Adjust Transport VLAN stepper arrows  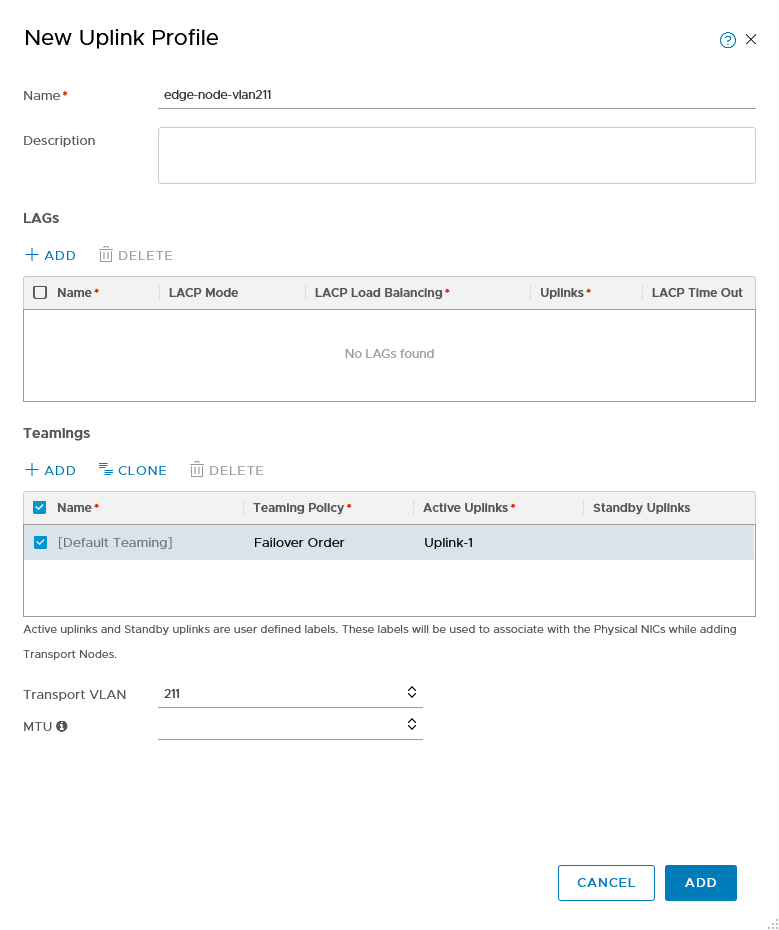(x=412, y=692)
